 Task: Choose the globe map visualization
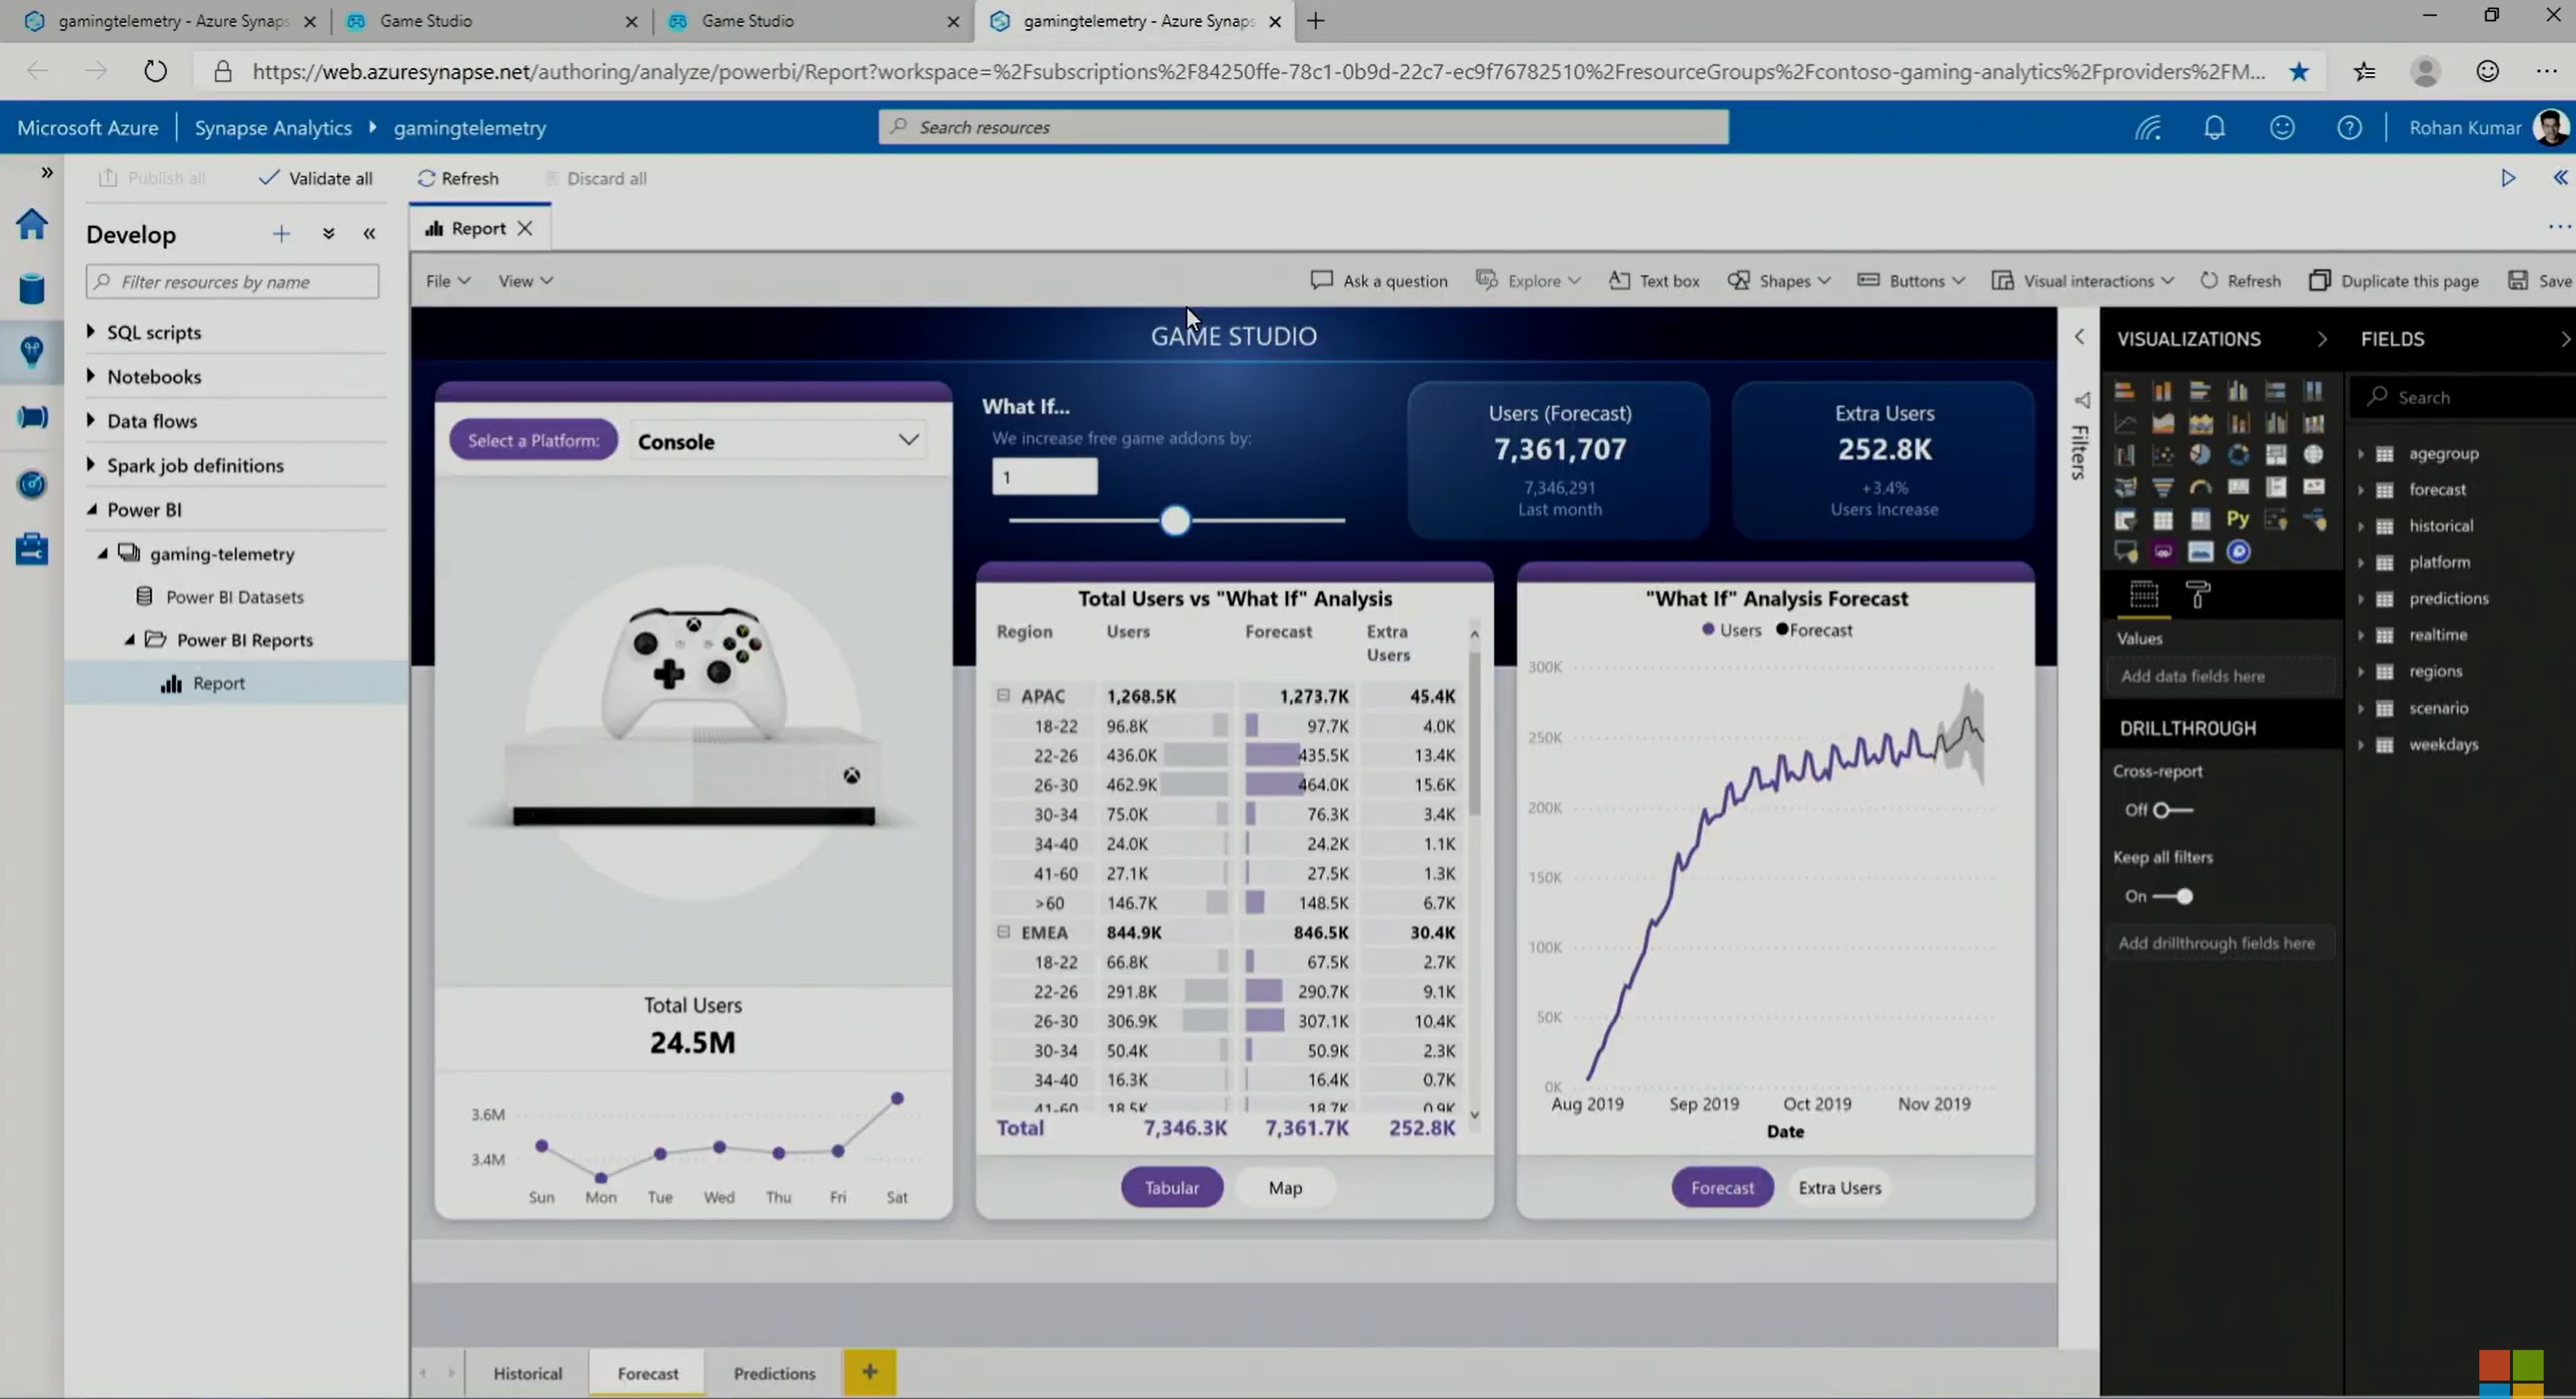(2313, 455)
